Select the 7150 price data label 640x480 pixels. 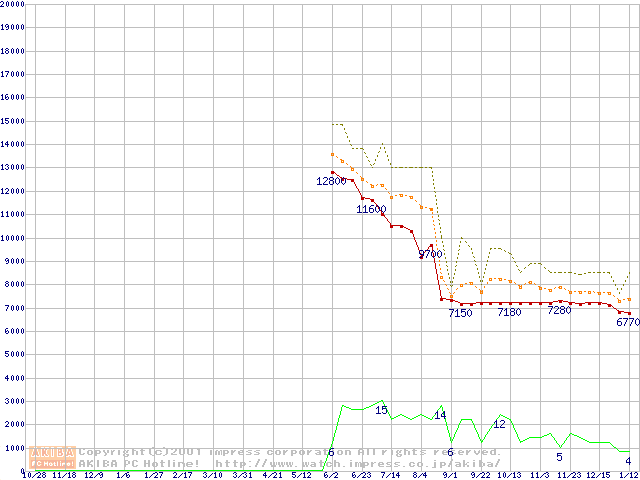click(460, 313)
